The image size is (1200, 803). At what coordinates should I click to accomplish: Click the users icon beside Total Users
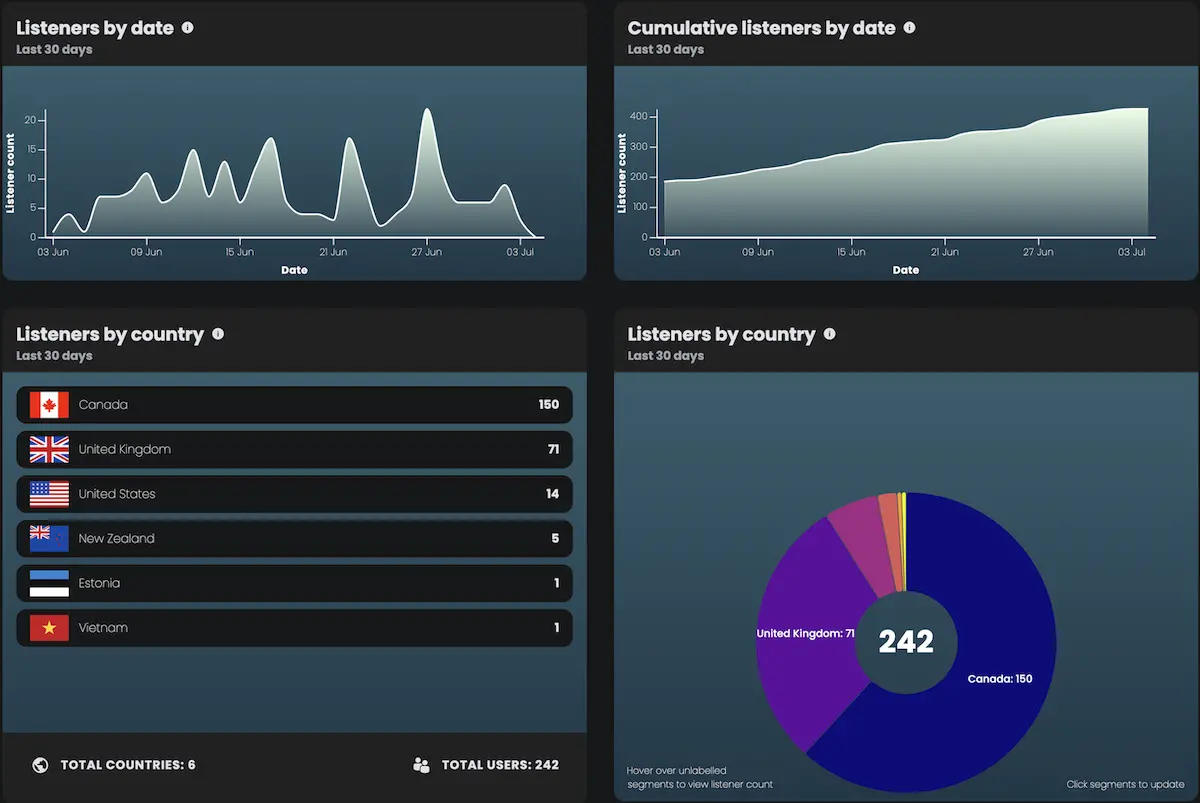point(421,765)
